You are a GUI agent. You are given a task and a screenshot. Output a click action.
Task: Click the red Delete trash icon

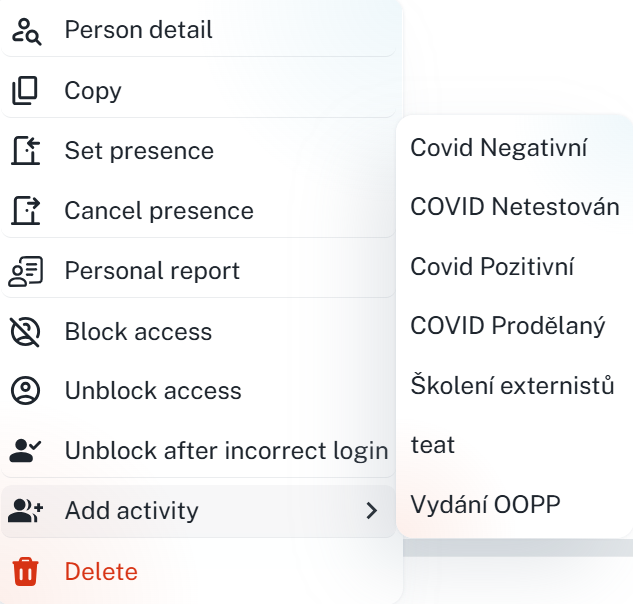pyautogui.click(x=25, y=571)
